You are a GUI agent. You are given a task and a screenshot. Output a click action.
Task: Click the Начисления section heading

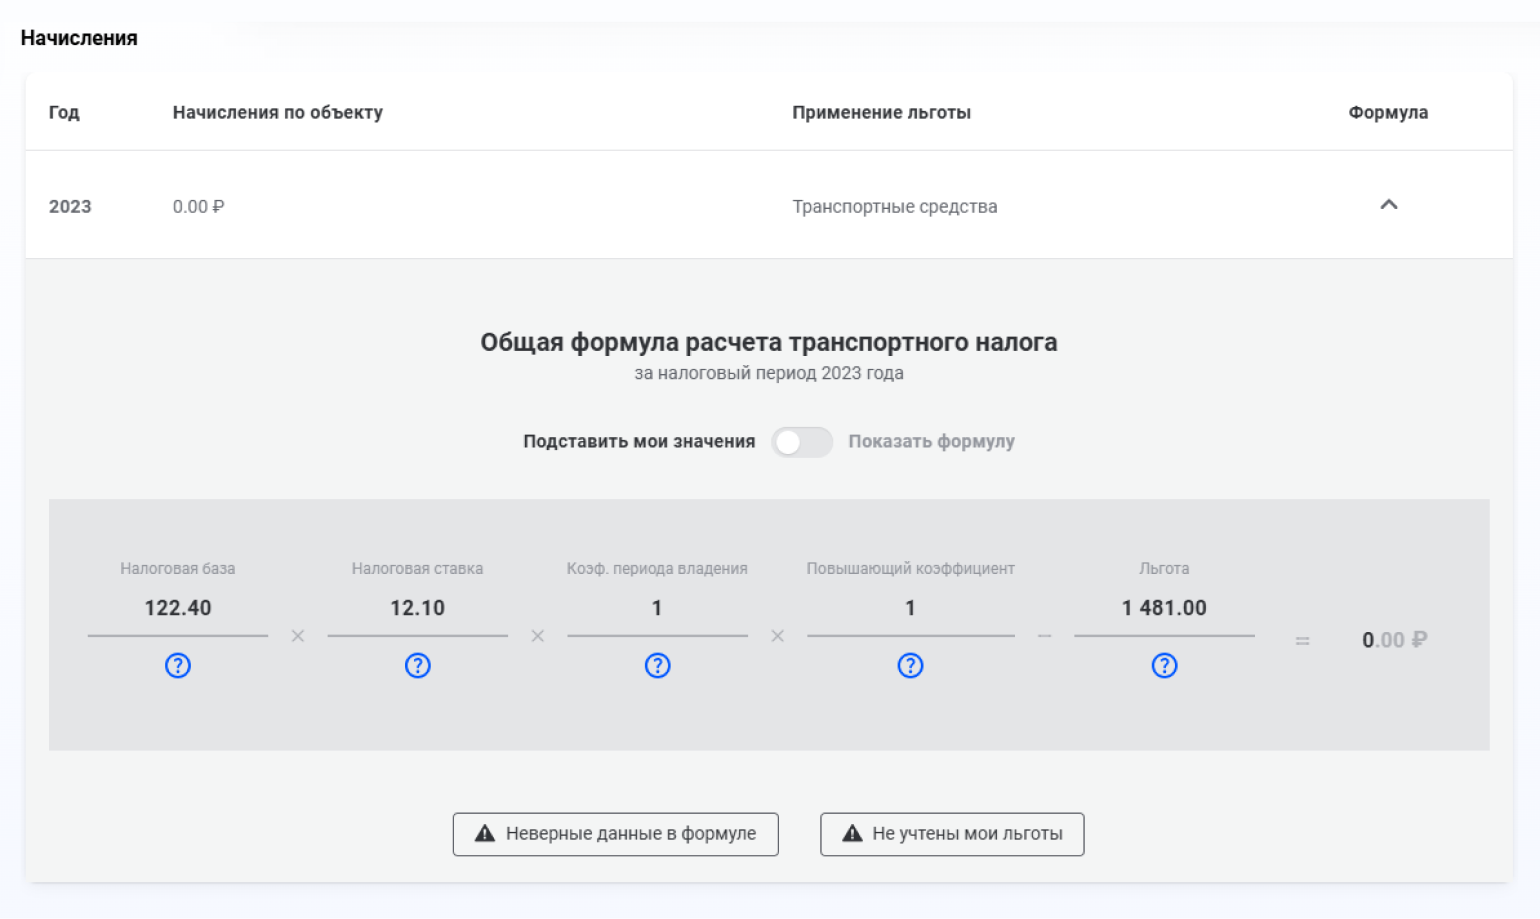(x=79, y=38)
